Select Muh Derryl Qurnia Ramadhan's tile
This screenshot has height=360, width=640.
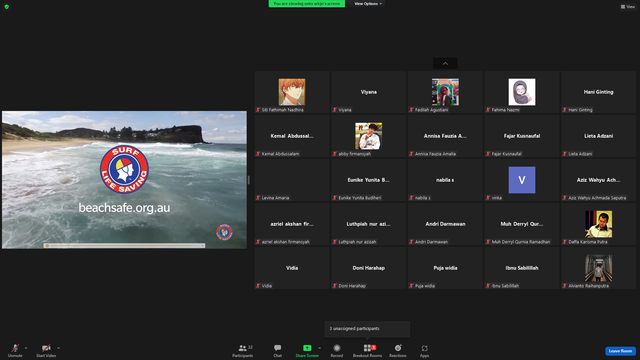522,224
